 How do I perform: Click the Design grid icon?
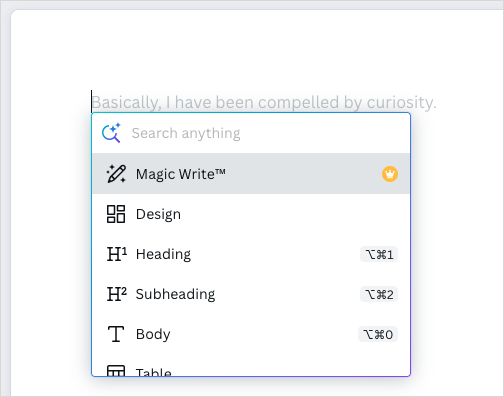[116, 214]
